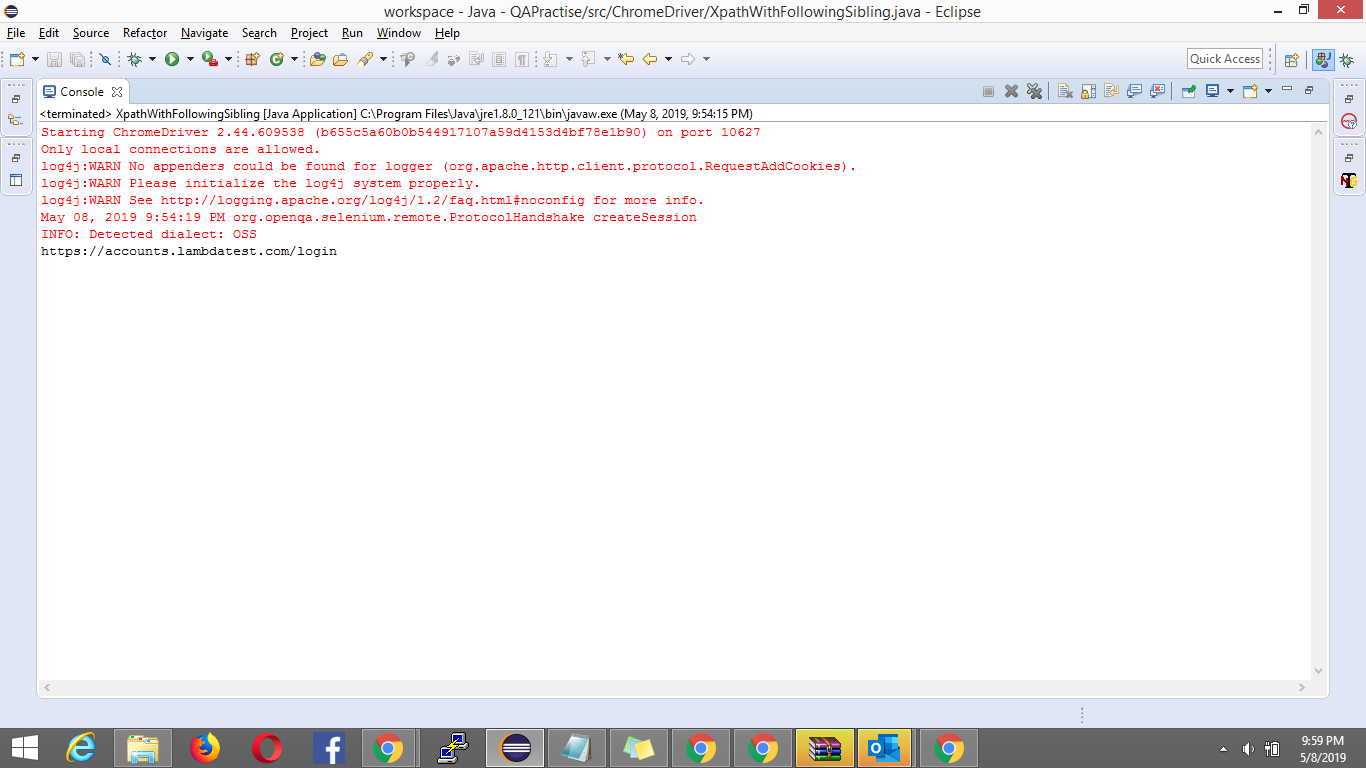Click the New Java Package icon
The image size is (1366, 768).
[252, 59]
